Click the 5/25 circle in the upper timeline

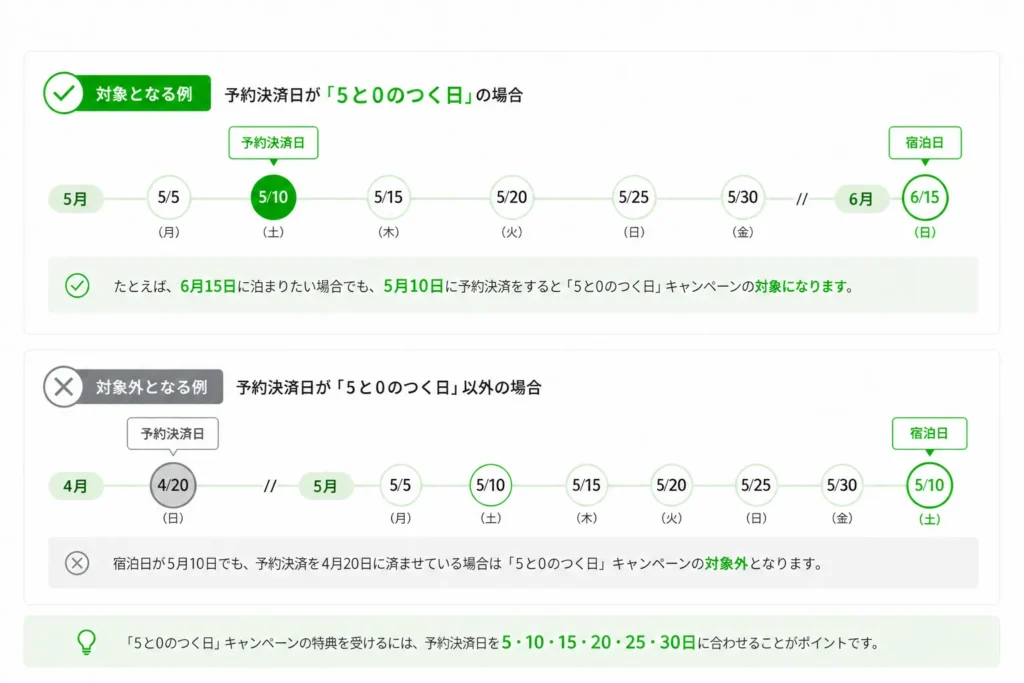[x=633, y=198]
